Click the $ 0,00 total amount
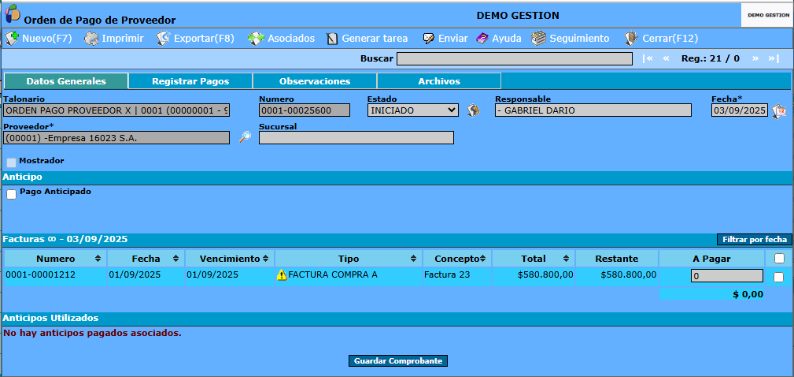 (748, 295)
